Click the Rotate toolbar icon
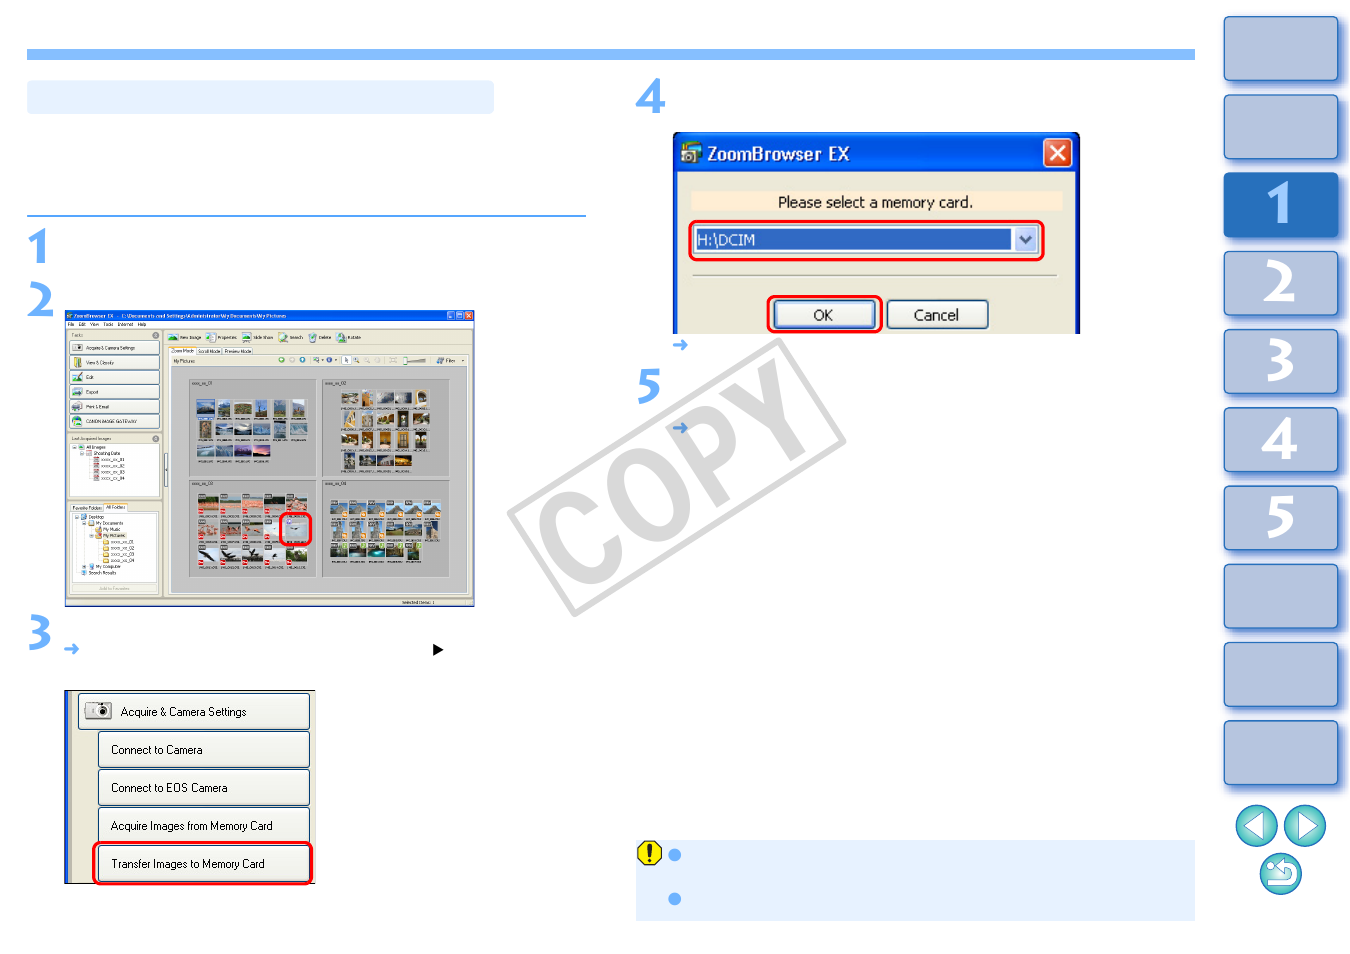This screenshot has height=954, width=1350. pyautogui.click(x=341, y=337)
